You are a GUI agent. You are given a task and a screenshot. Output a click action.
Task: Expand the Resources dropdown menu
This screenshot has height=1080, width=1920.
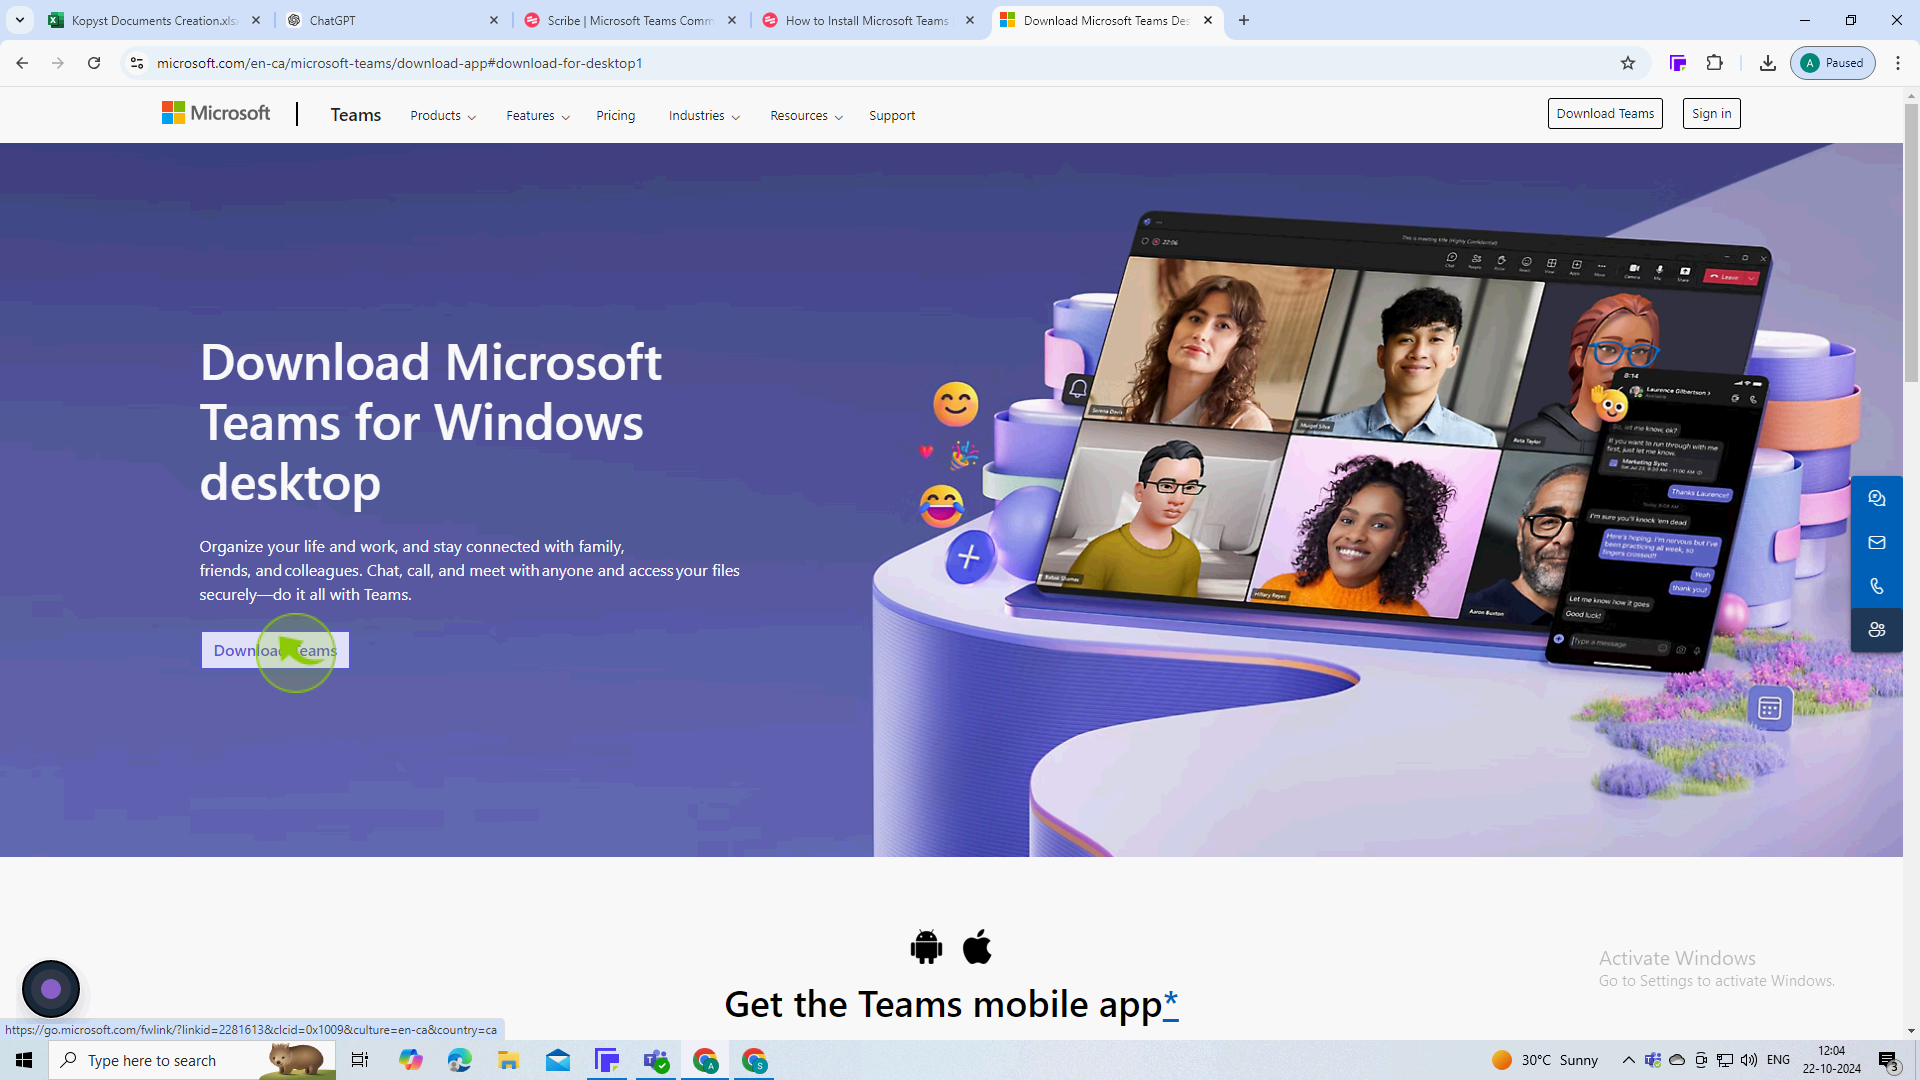tap(806, 116)
